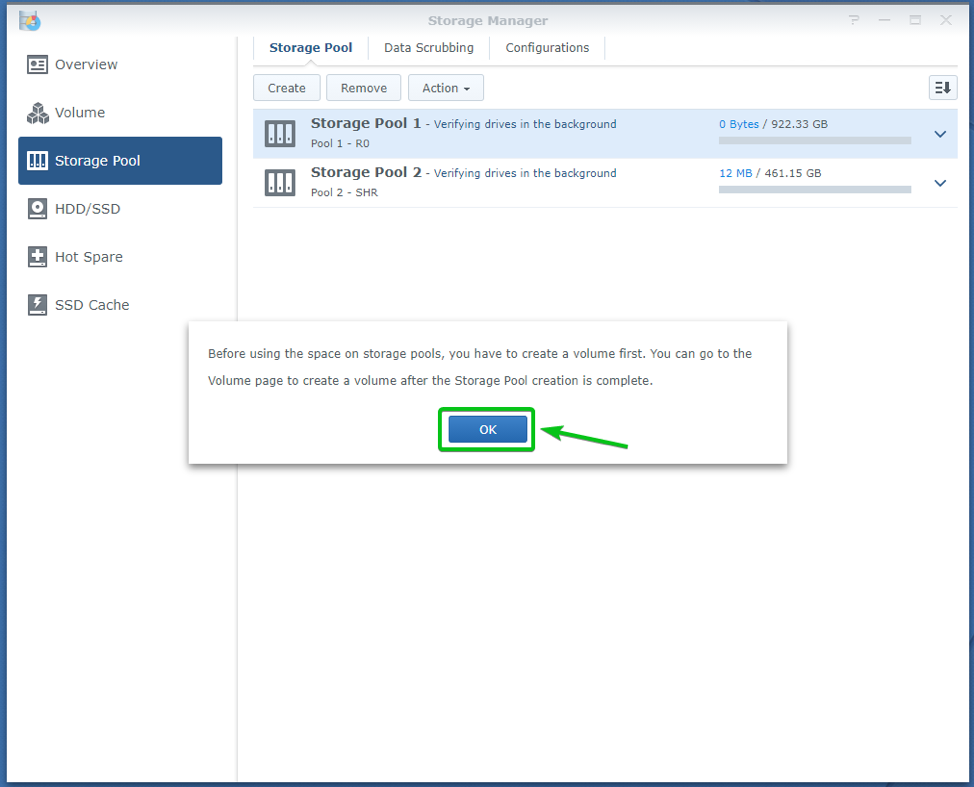Click the 461.15 GB capacity text
Image resolution: width=974 pixels, height=787 pixels.
tap(793, 173)
